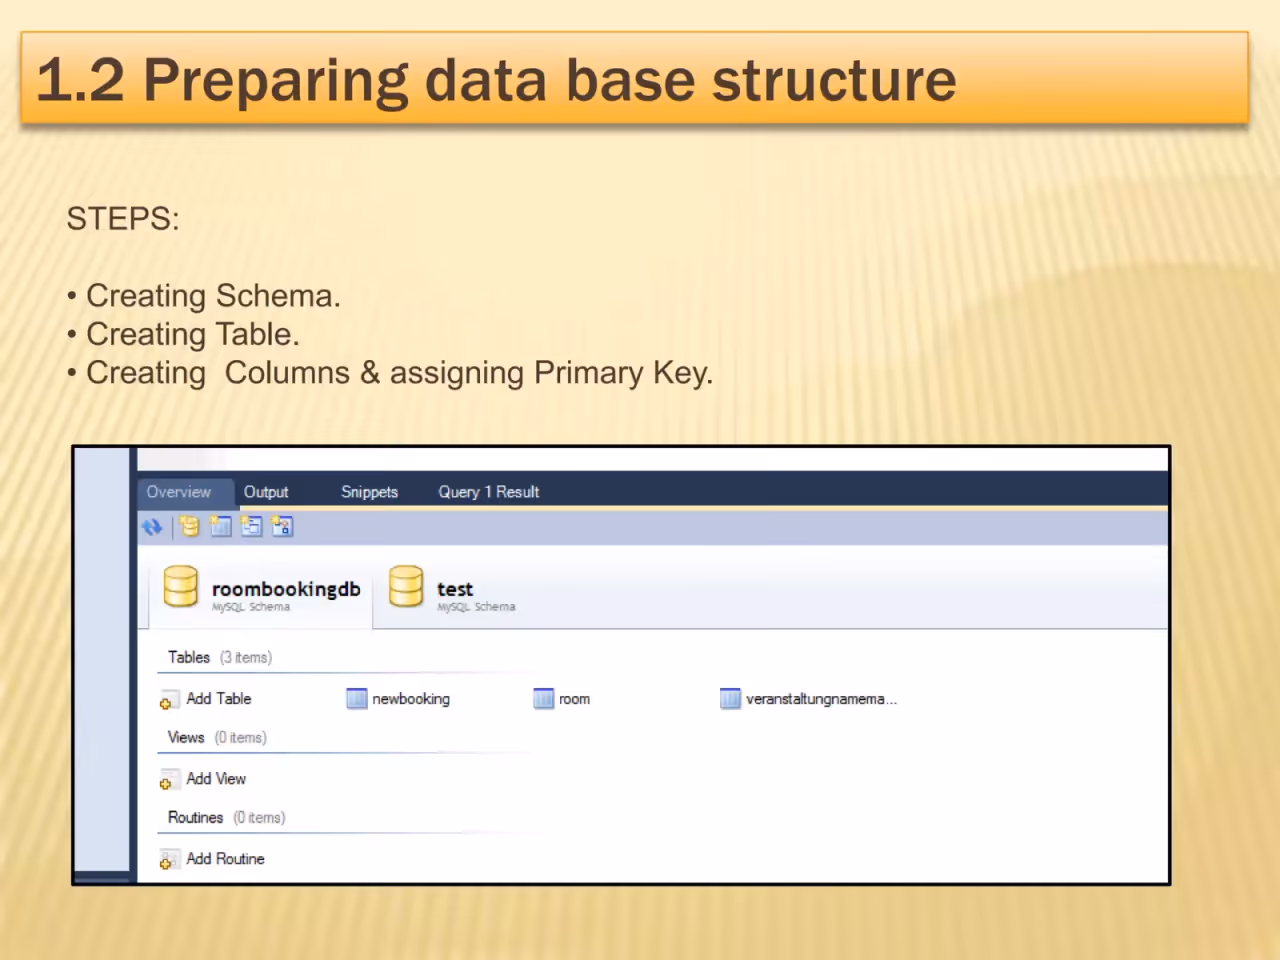Click the new routine toolbar icon
The height and width of the screenshot is (960, 1280).
click(x=282, y=527)
